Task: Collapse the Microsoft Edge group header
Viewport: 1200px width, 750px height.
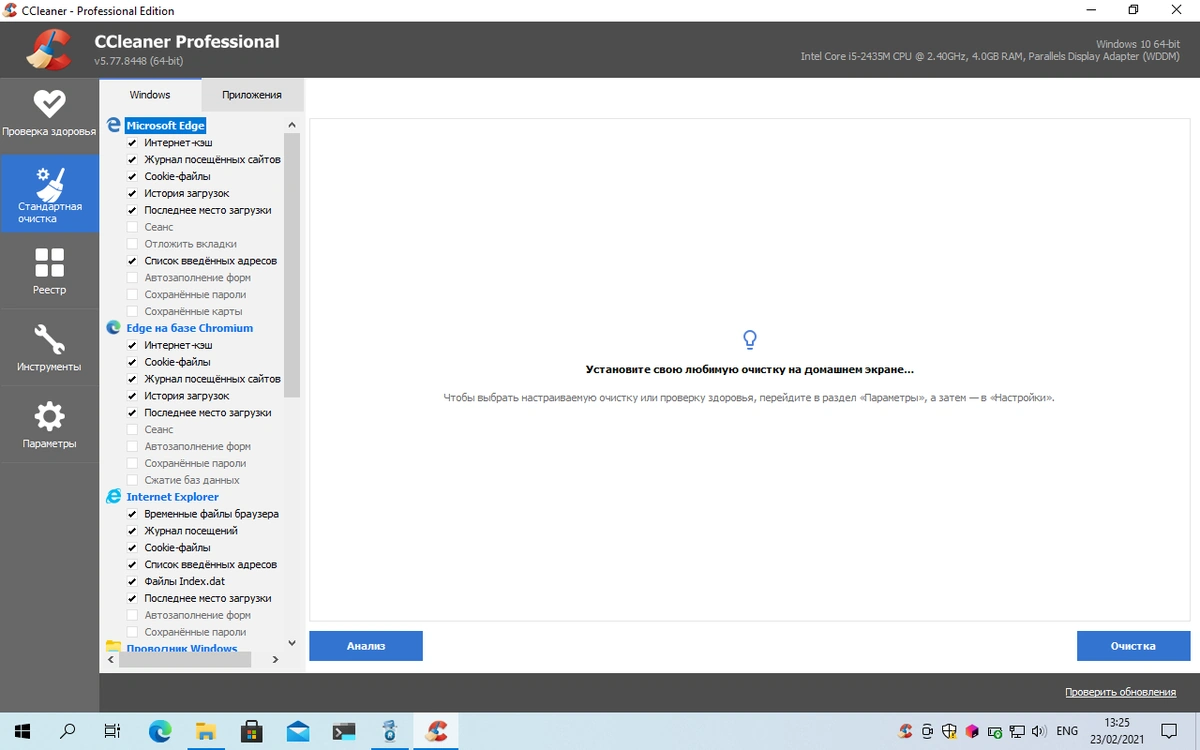Action: pyautogui.click(x=165, y=126)
